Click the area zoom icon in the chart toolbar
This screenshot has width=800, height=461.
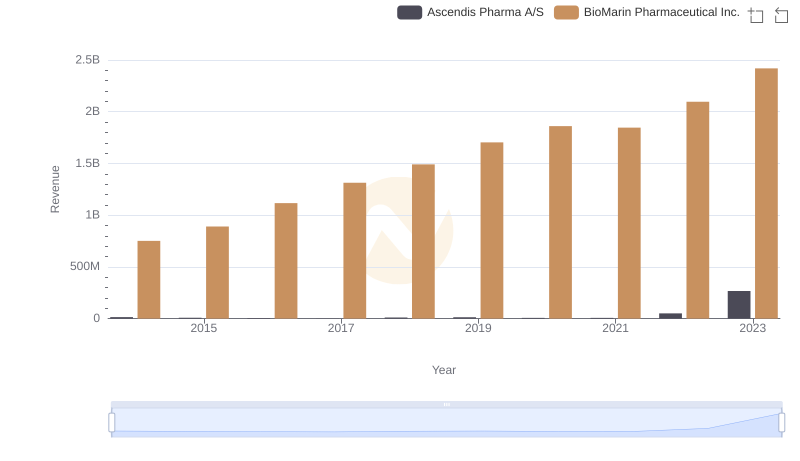(756, 15)
